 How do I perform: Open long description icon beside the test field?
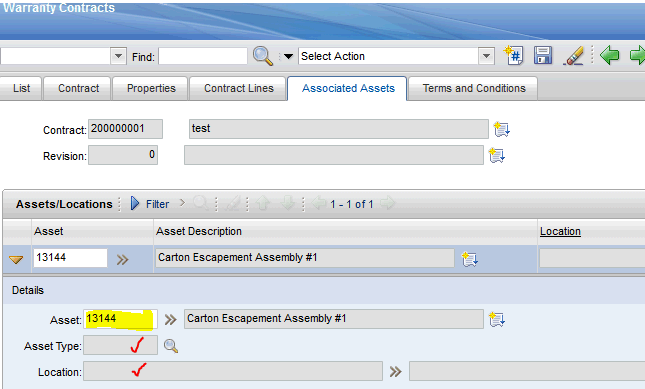[x=501, y=130]
